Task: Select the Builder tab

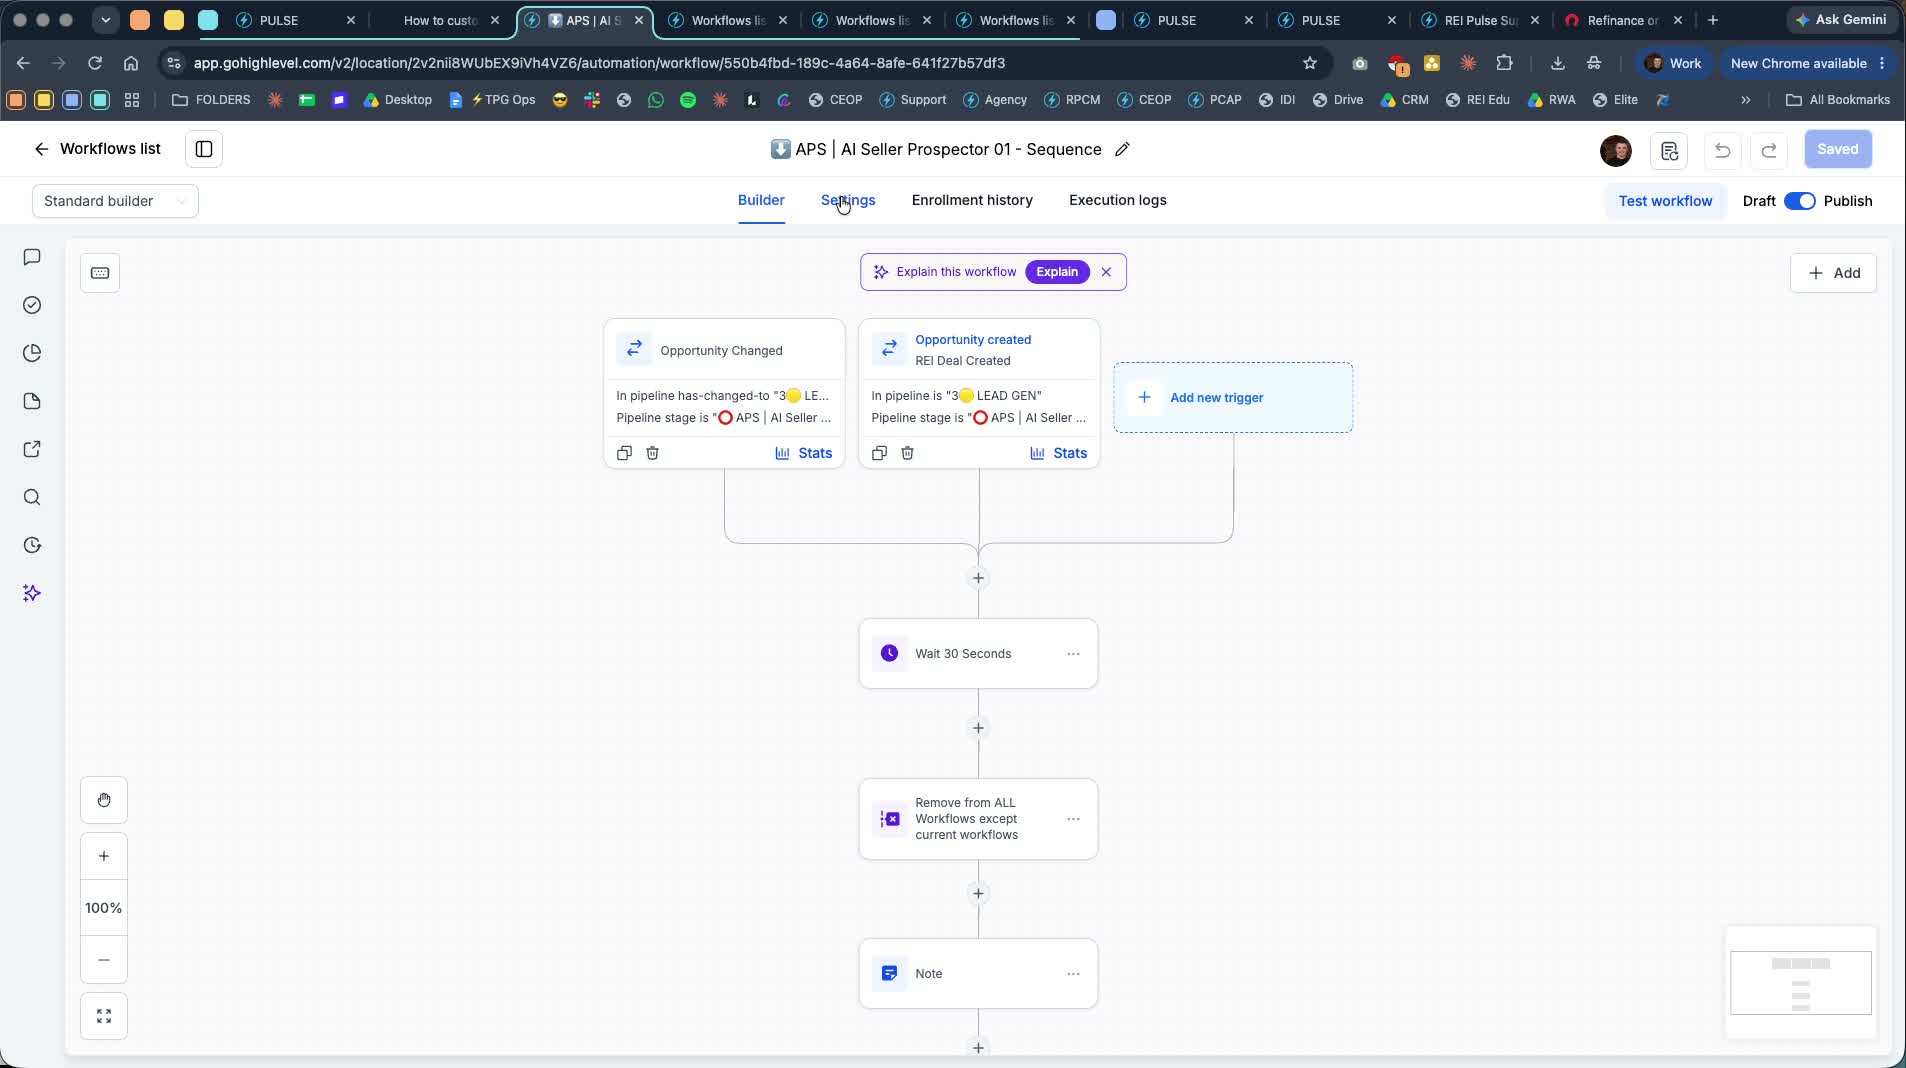Action: [x=761, y=200]
